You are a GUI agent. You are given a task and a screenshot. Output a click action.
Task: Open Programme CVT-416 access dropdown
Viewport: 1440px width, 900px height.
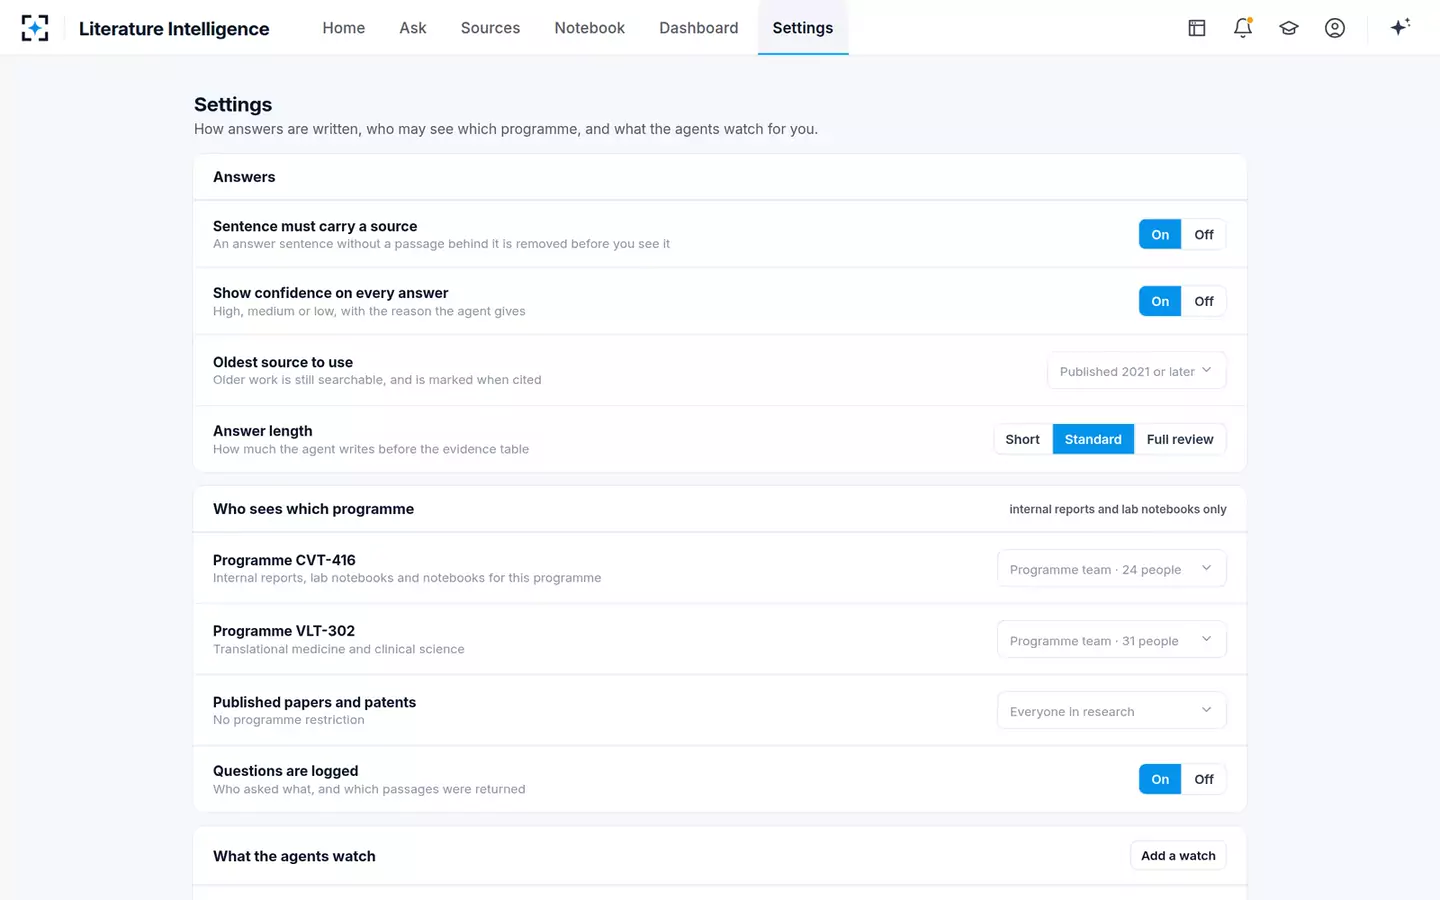point(1112,569)
